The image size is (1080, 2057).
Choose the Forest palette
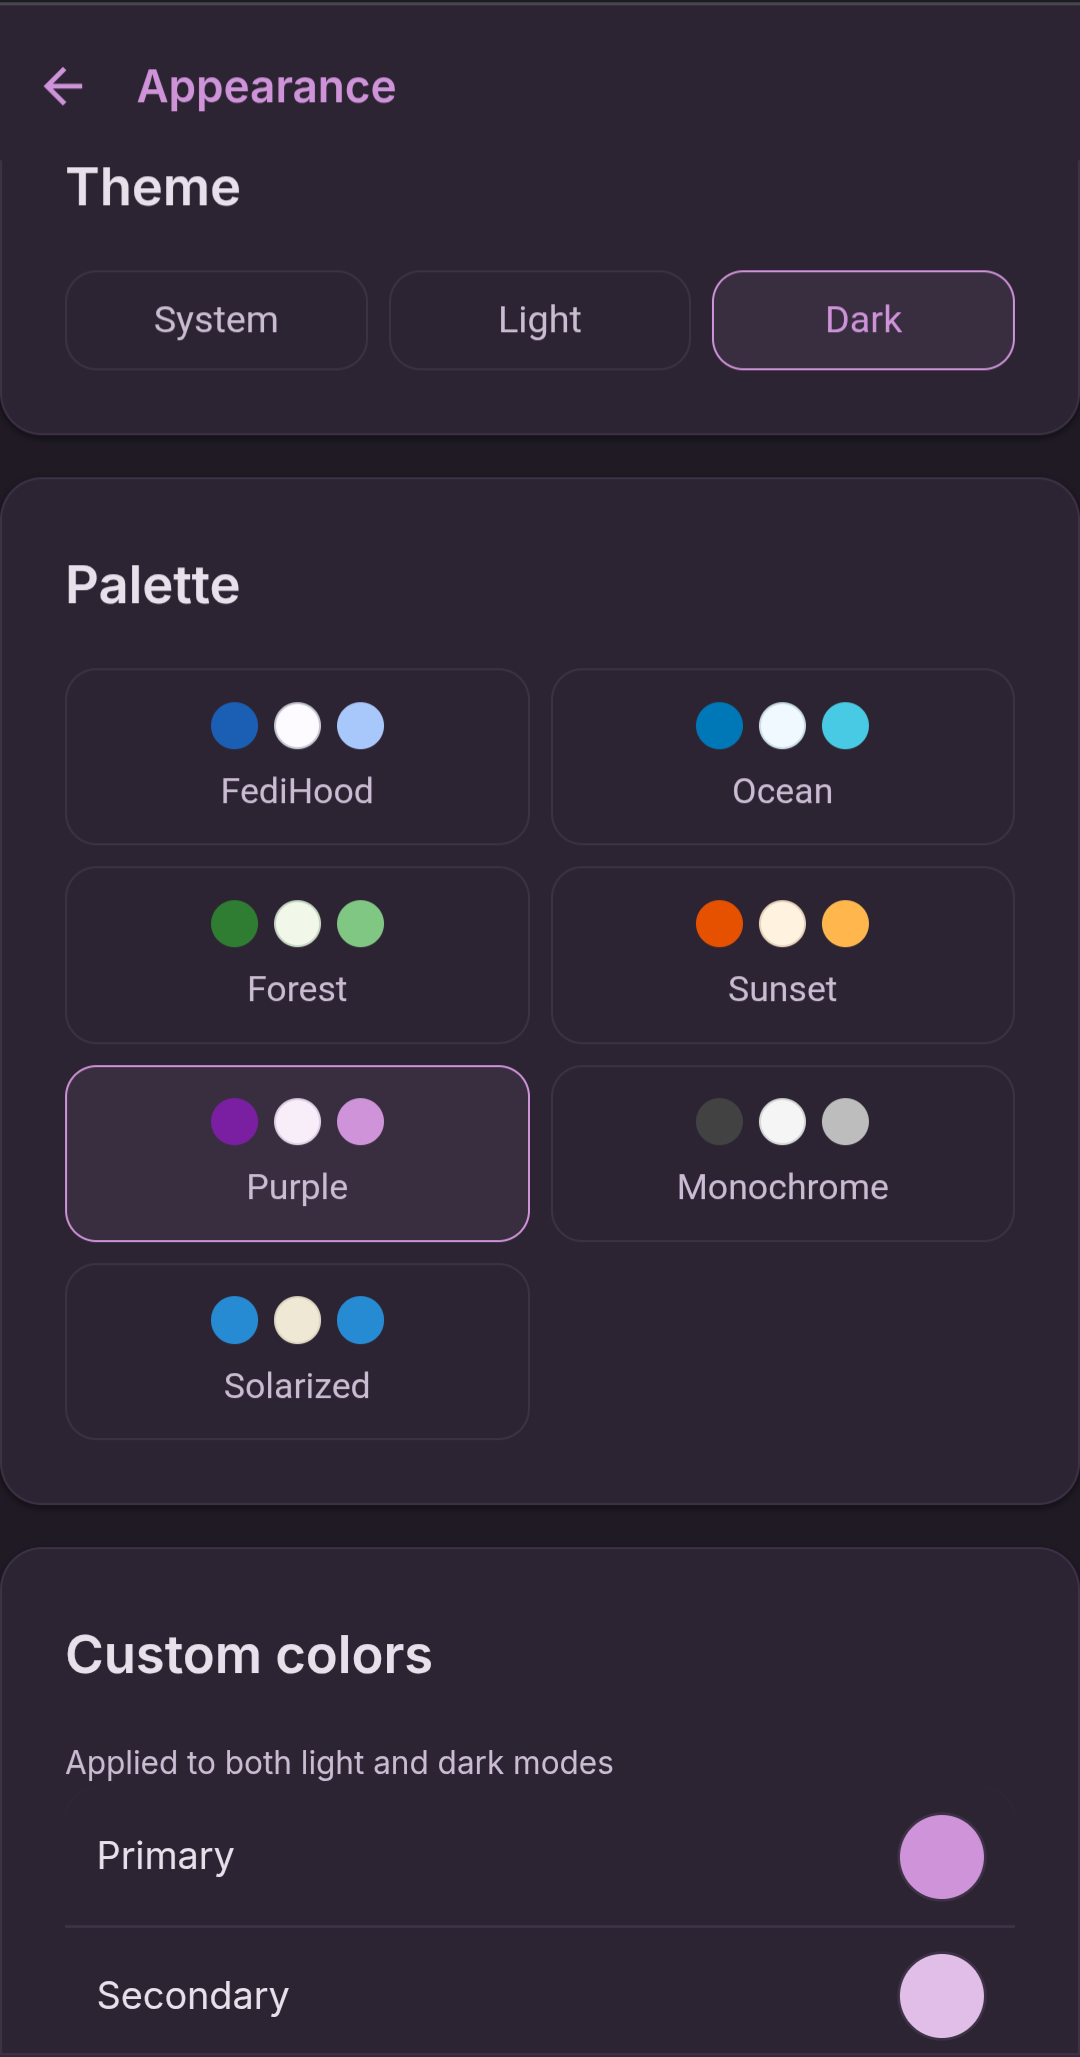(x=297, y=955)
